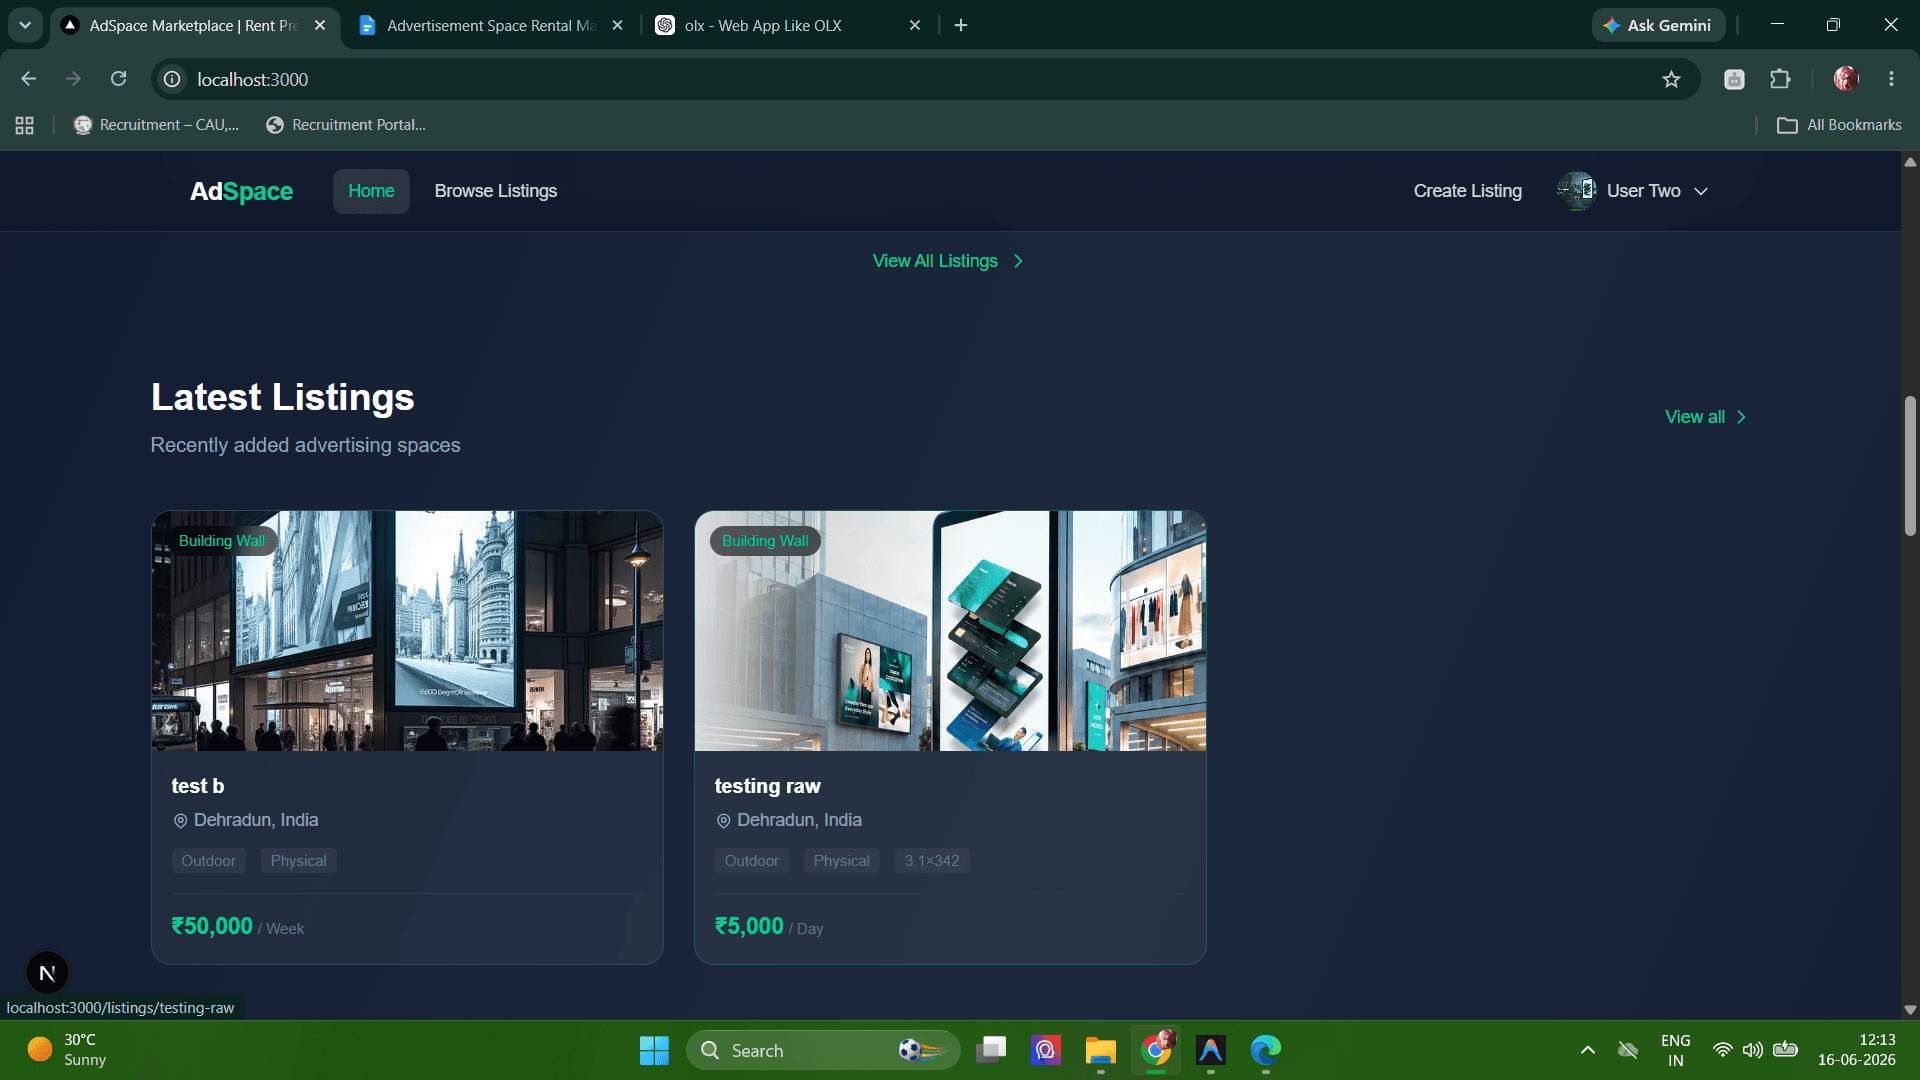Click the ₹50,000 weekly price

(x=212, y=926)
